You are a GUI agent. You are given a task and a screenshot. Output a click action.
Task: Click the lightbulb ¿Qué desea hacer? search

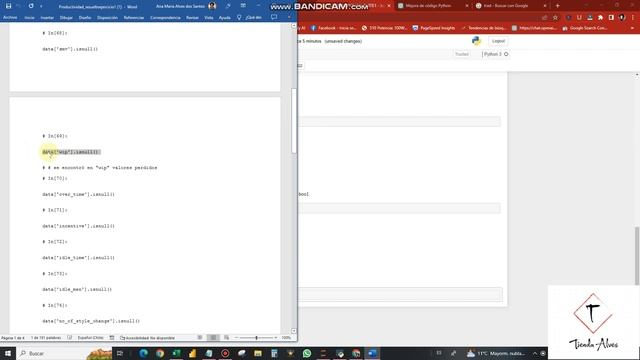tap(249, 18)
